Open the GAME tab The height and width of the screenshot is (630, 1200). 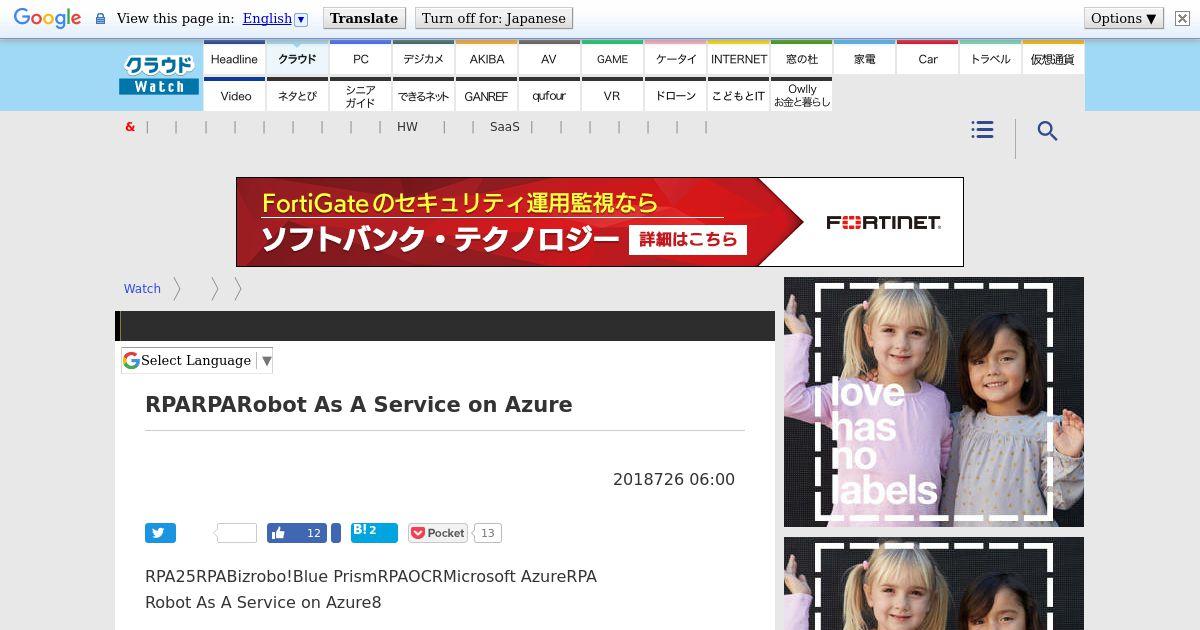tap(612, 59)
